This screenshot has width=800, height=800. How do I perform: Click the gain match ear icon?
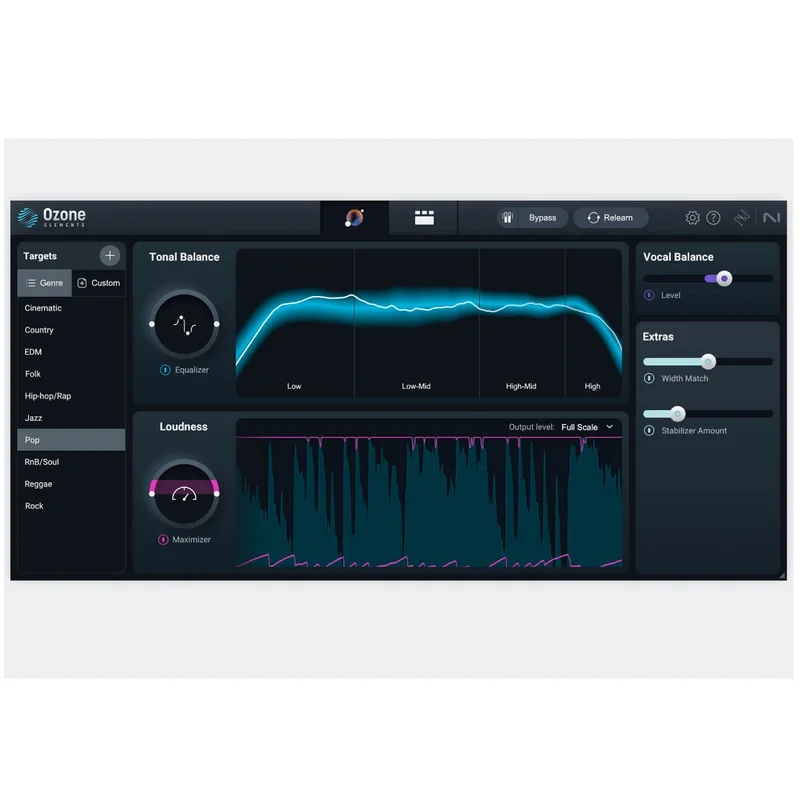tap(507, 218)
